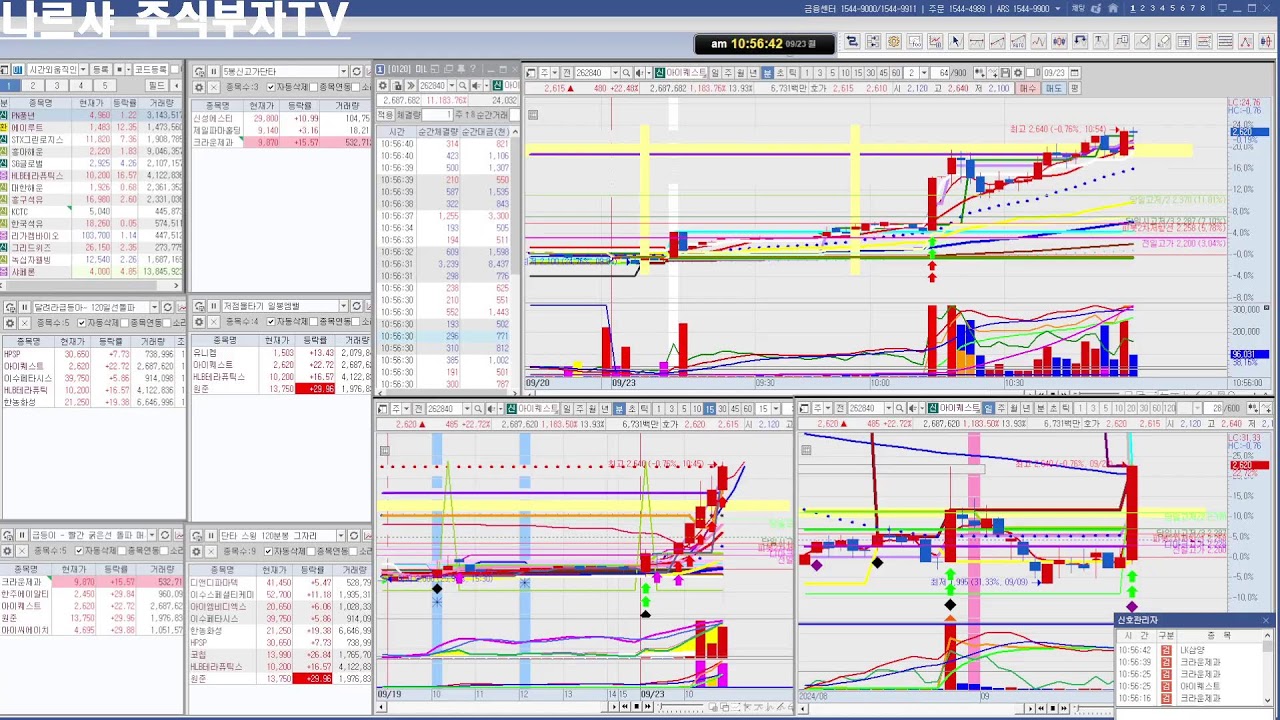Click the settings gear in the top chart toolbar
This screenshot has height=720, width=1280.
[x=1018, y=73]
